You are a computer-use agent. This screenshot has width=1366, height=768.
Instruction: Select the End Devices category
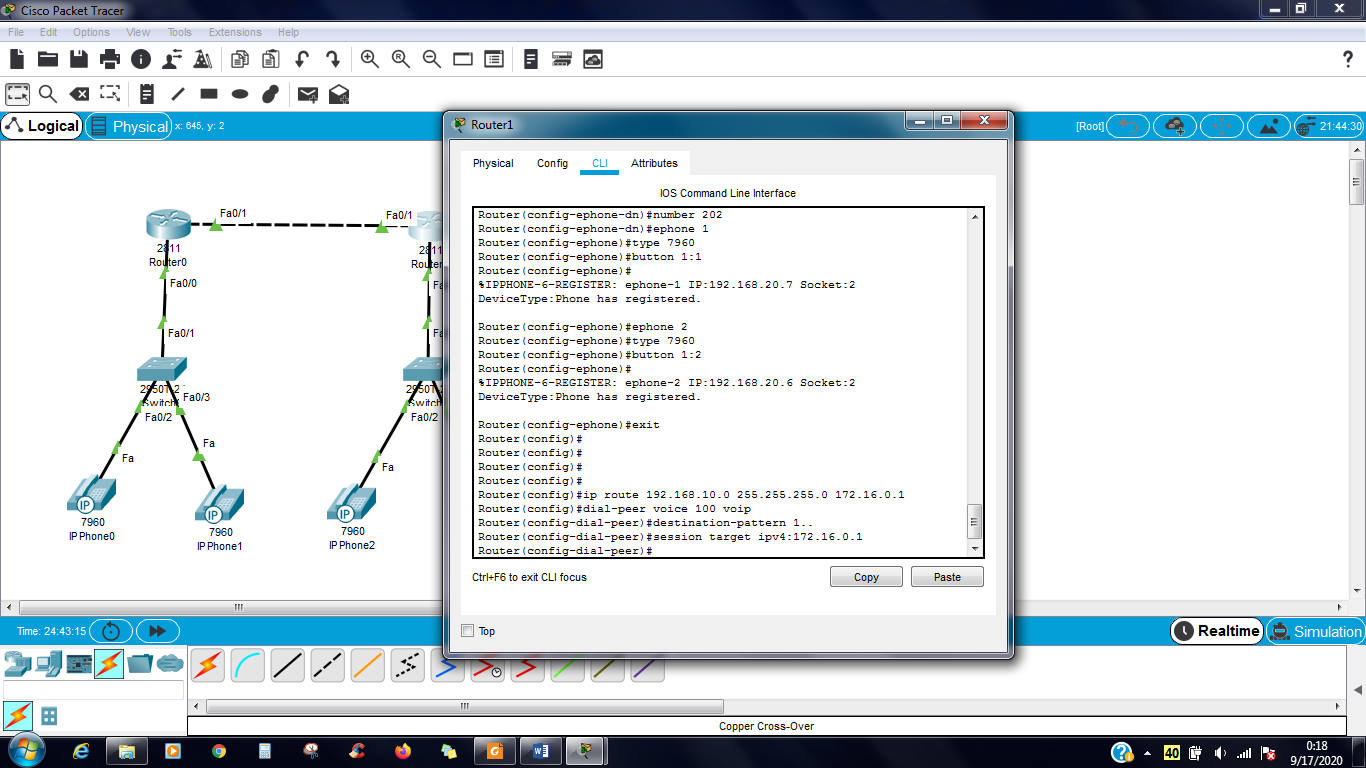pos(49,663)
